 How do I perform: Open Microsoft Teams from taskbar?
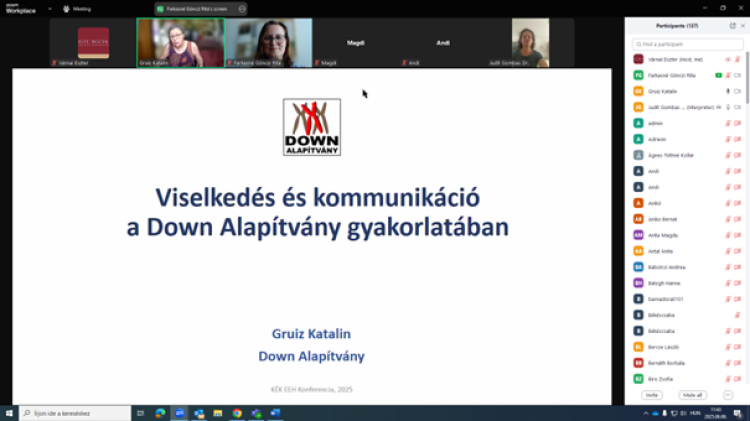click(x=256, y=413)
